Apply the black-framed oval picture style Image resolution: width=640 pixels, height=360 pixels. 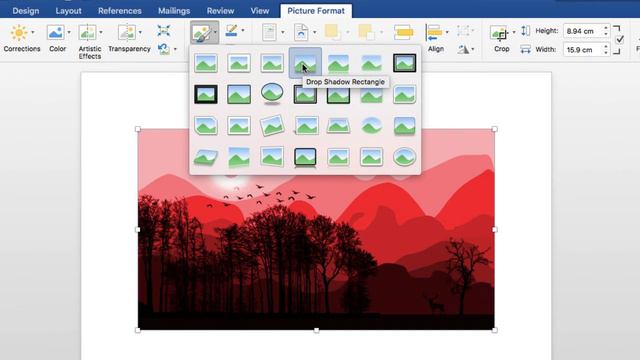[272, 94]
